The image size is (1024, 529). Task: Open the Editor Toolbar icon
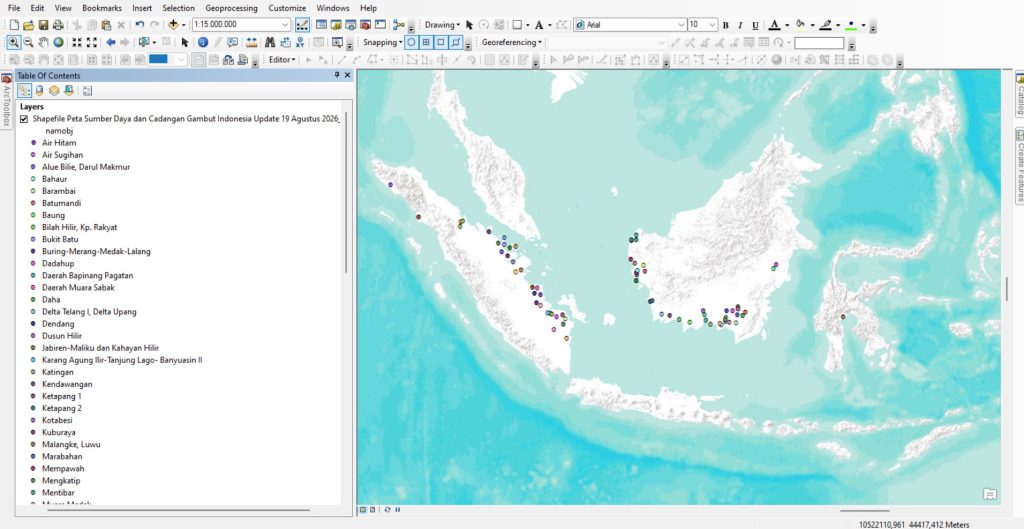coord(302,25)
